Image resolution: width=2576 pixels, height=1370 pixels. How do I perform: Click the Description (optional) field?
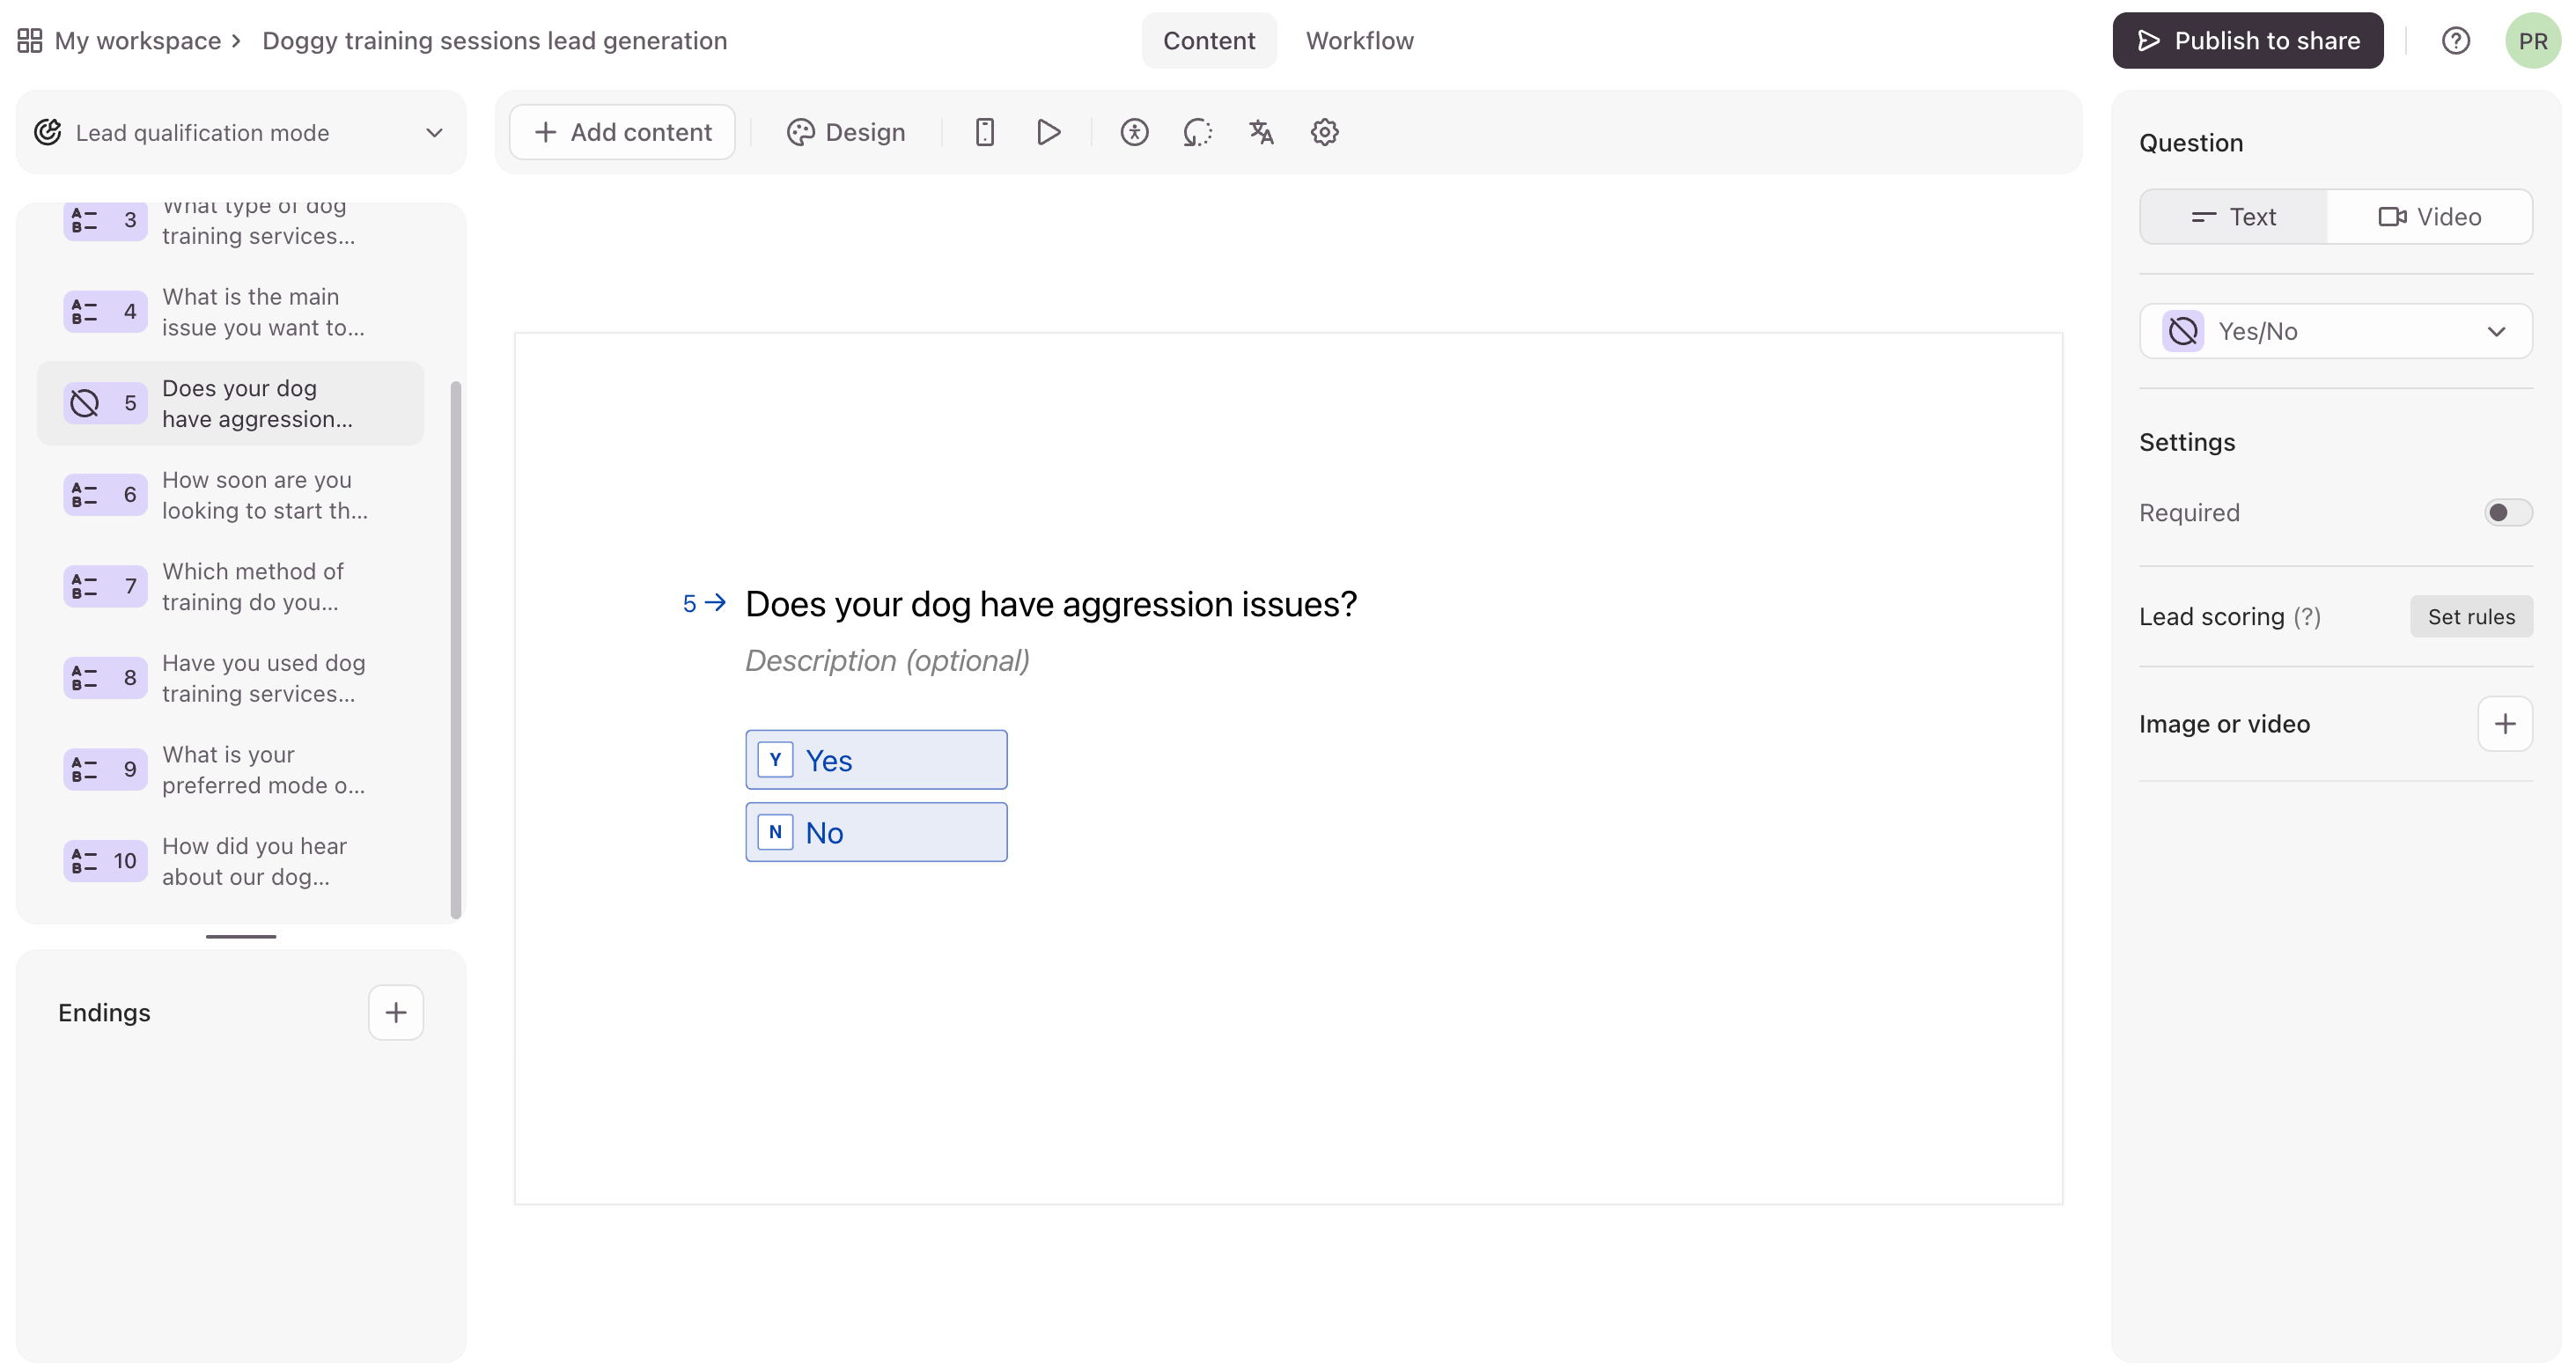point(888,660)
